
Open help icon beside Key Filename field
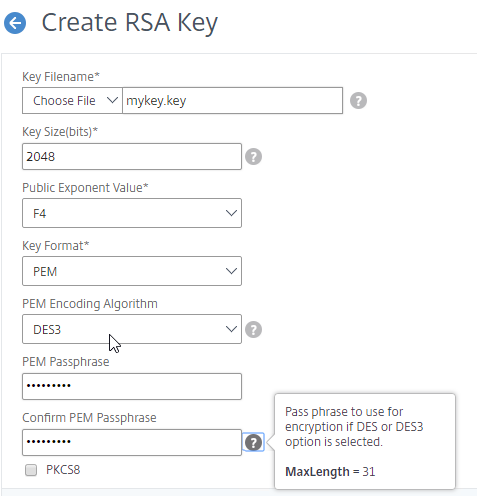point(358,100)
